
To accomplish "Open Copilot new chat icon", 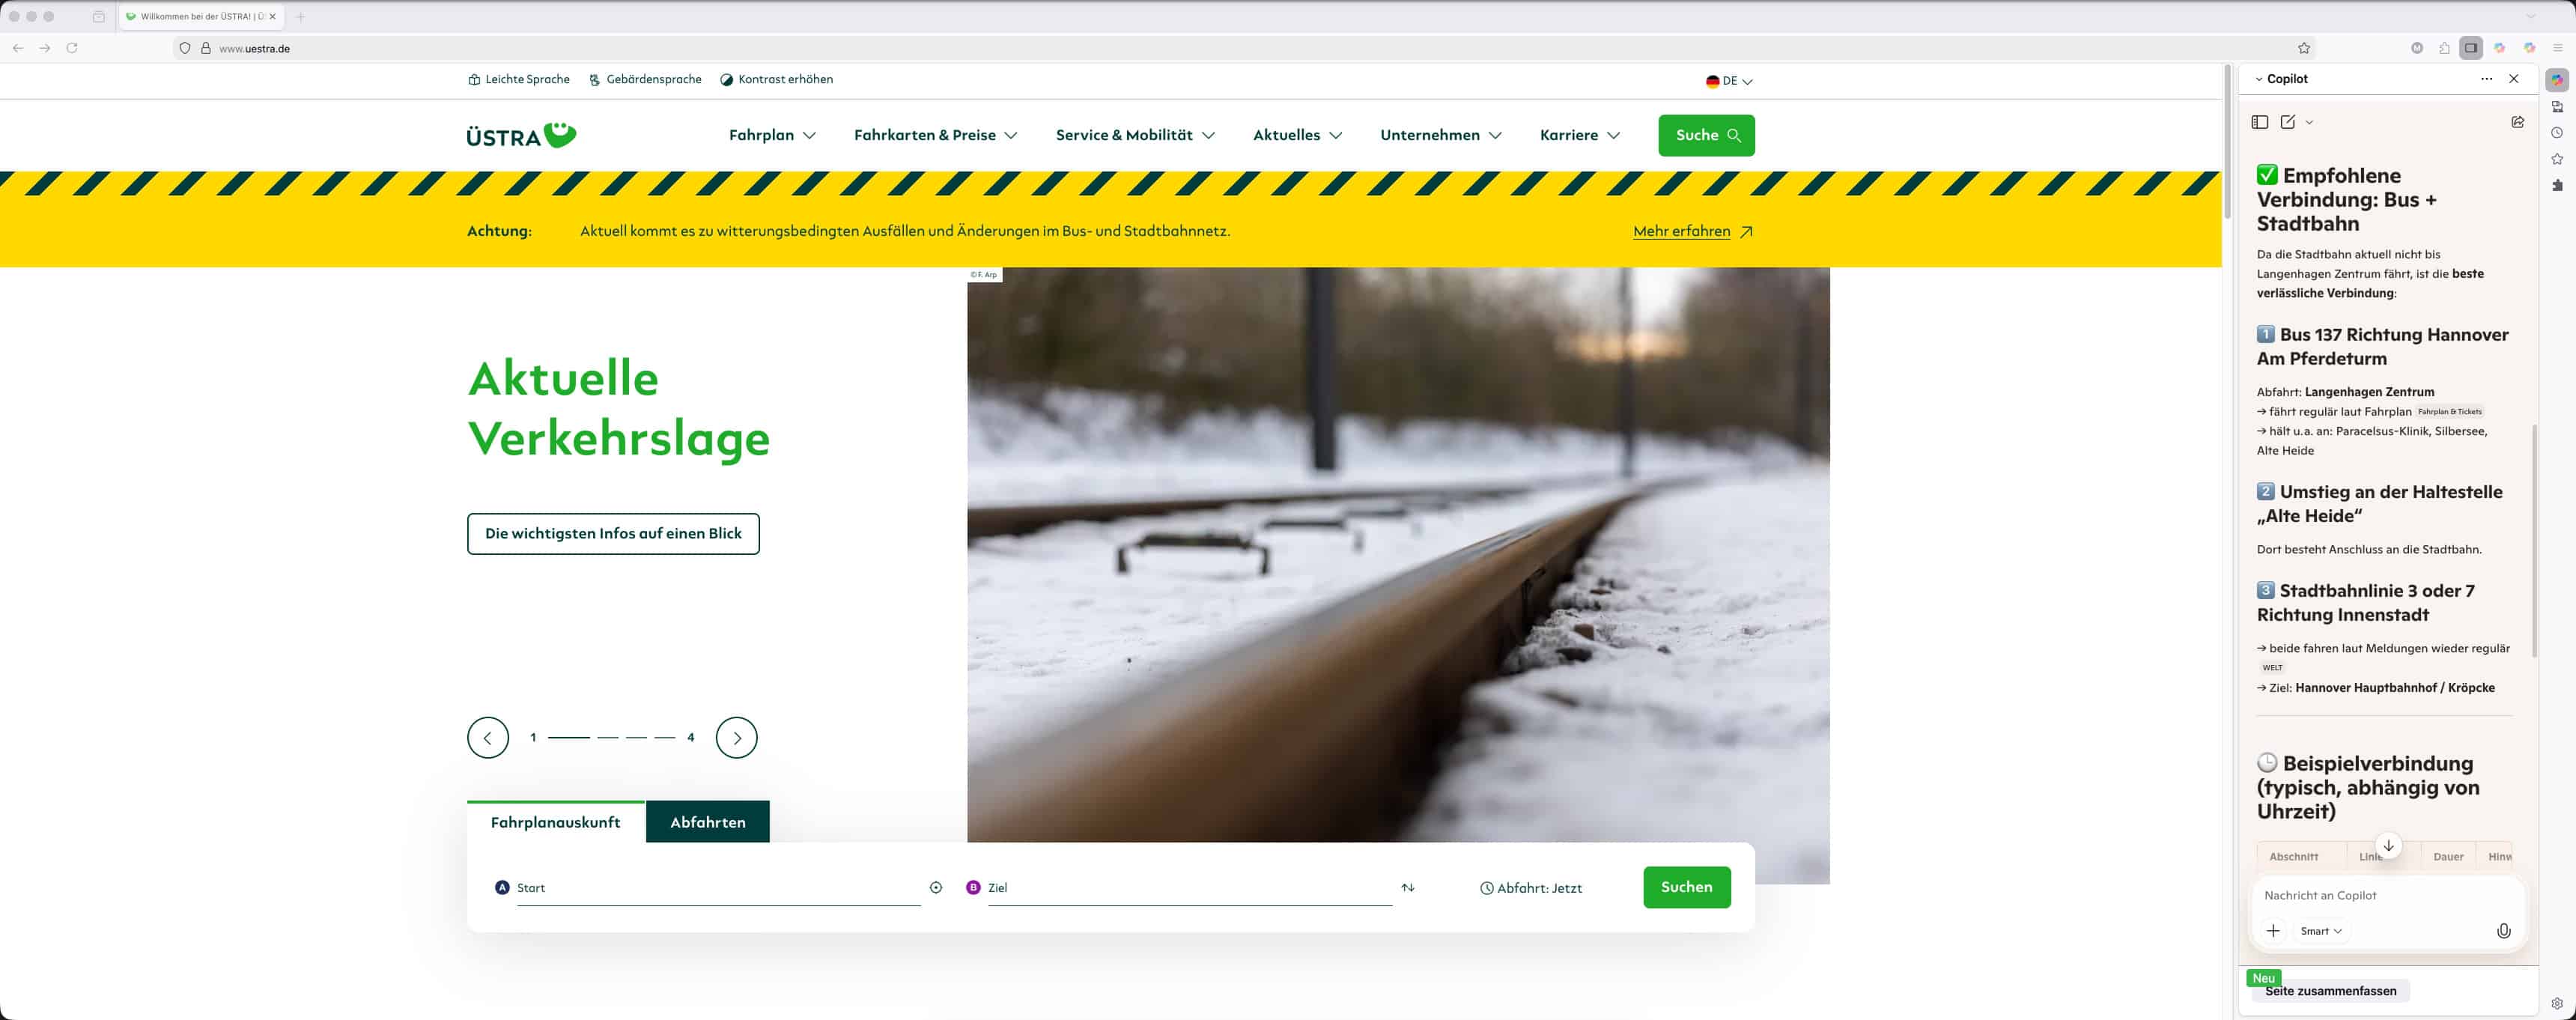I will [x=2288, y=122].
